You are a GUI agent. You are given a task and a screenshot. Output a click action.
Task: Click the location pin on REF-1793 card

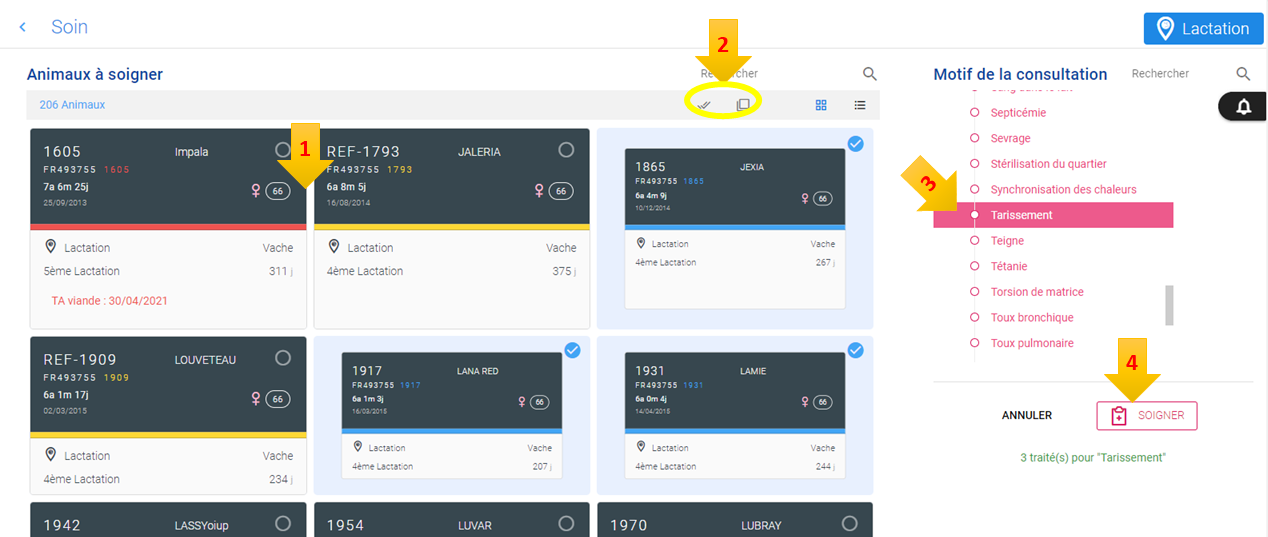(334, 247)
